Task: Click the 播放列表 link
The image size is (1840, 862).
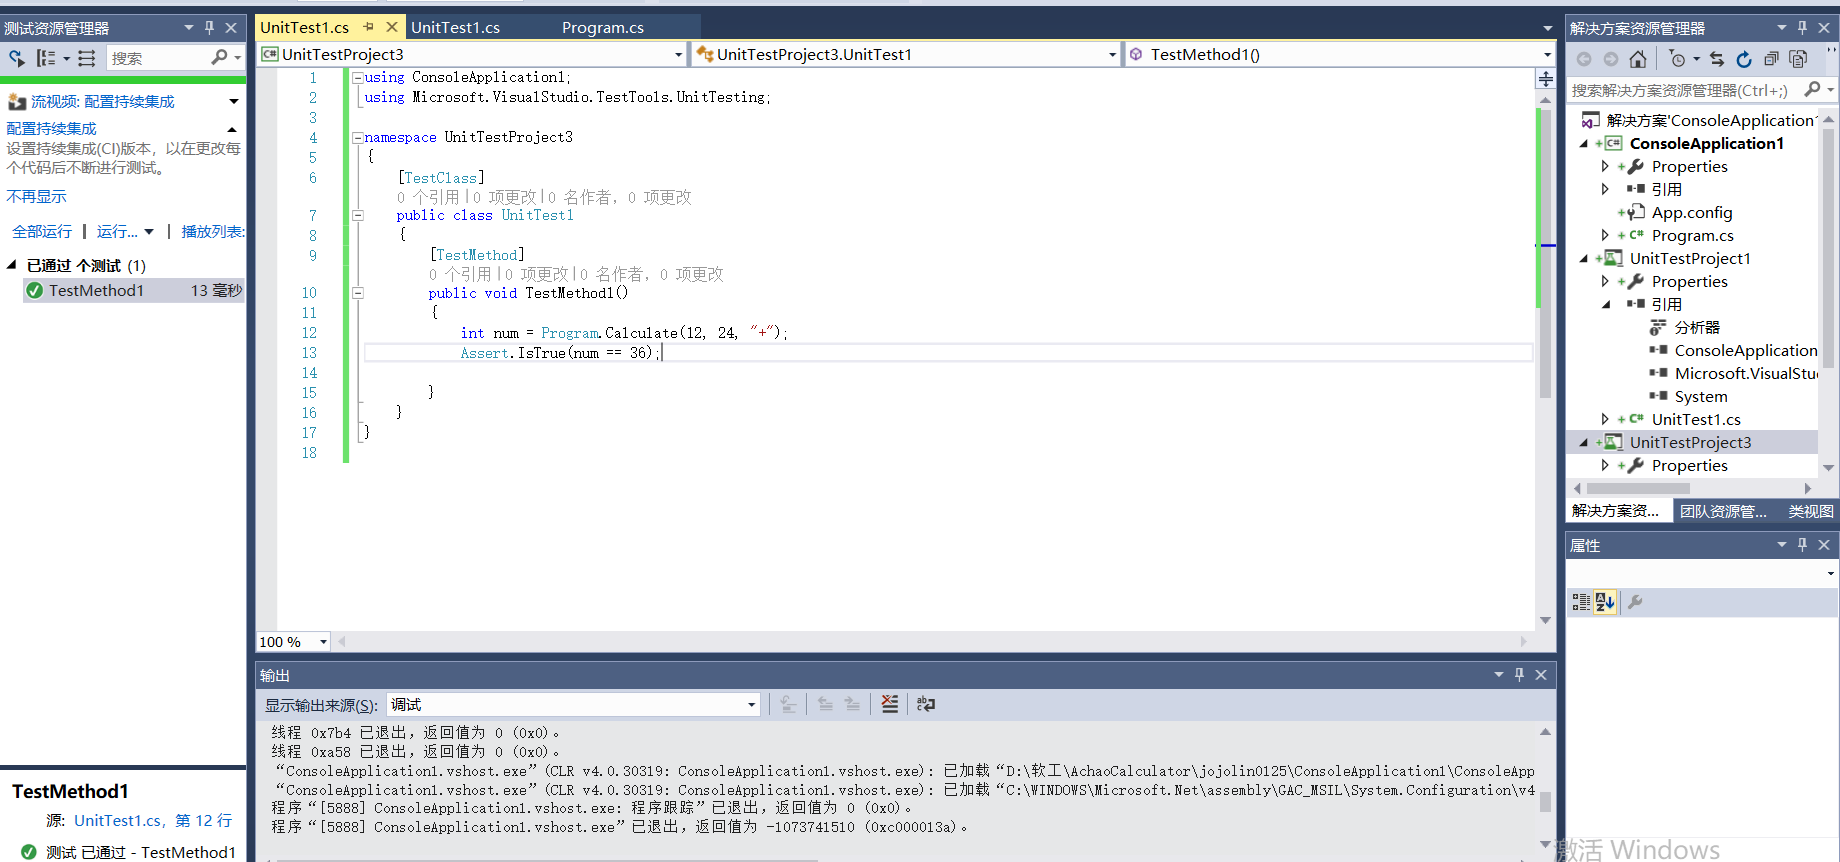Action: pyautogui.click(x=213, y=231)
